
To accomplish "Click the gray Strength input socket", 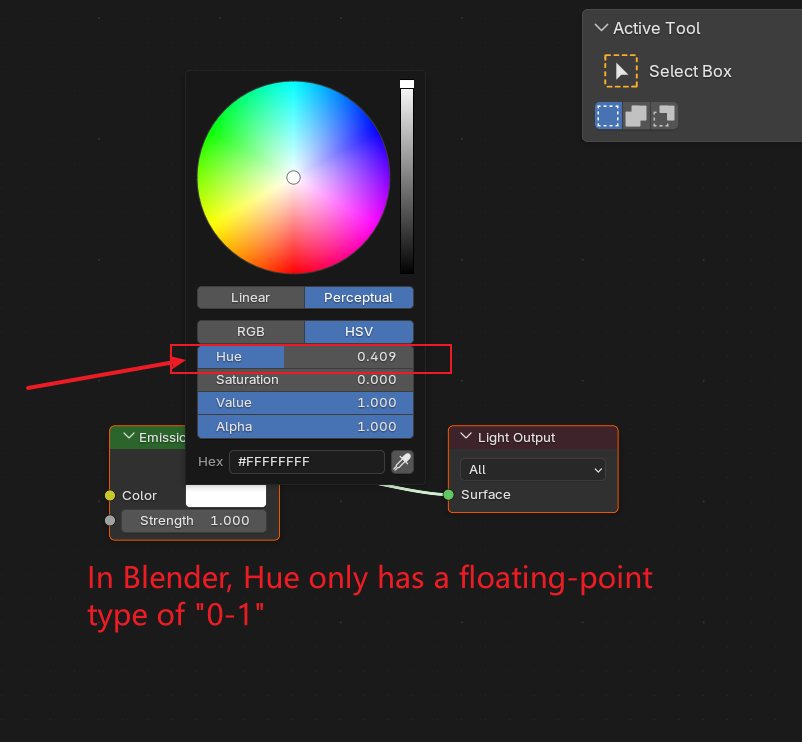I will point(110,521).
